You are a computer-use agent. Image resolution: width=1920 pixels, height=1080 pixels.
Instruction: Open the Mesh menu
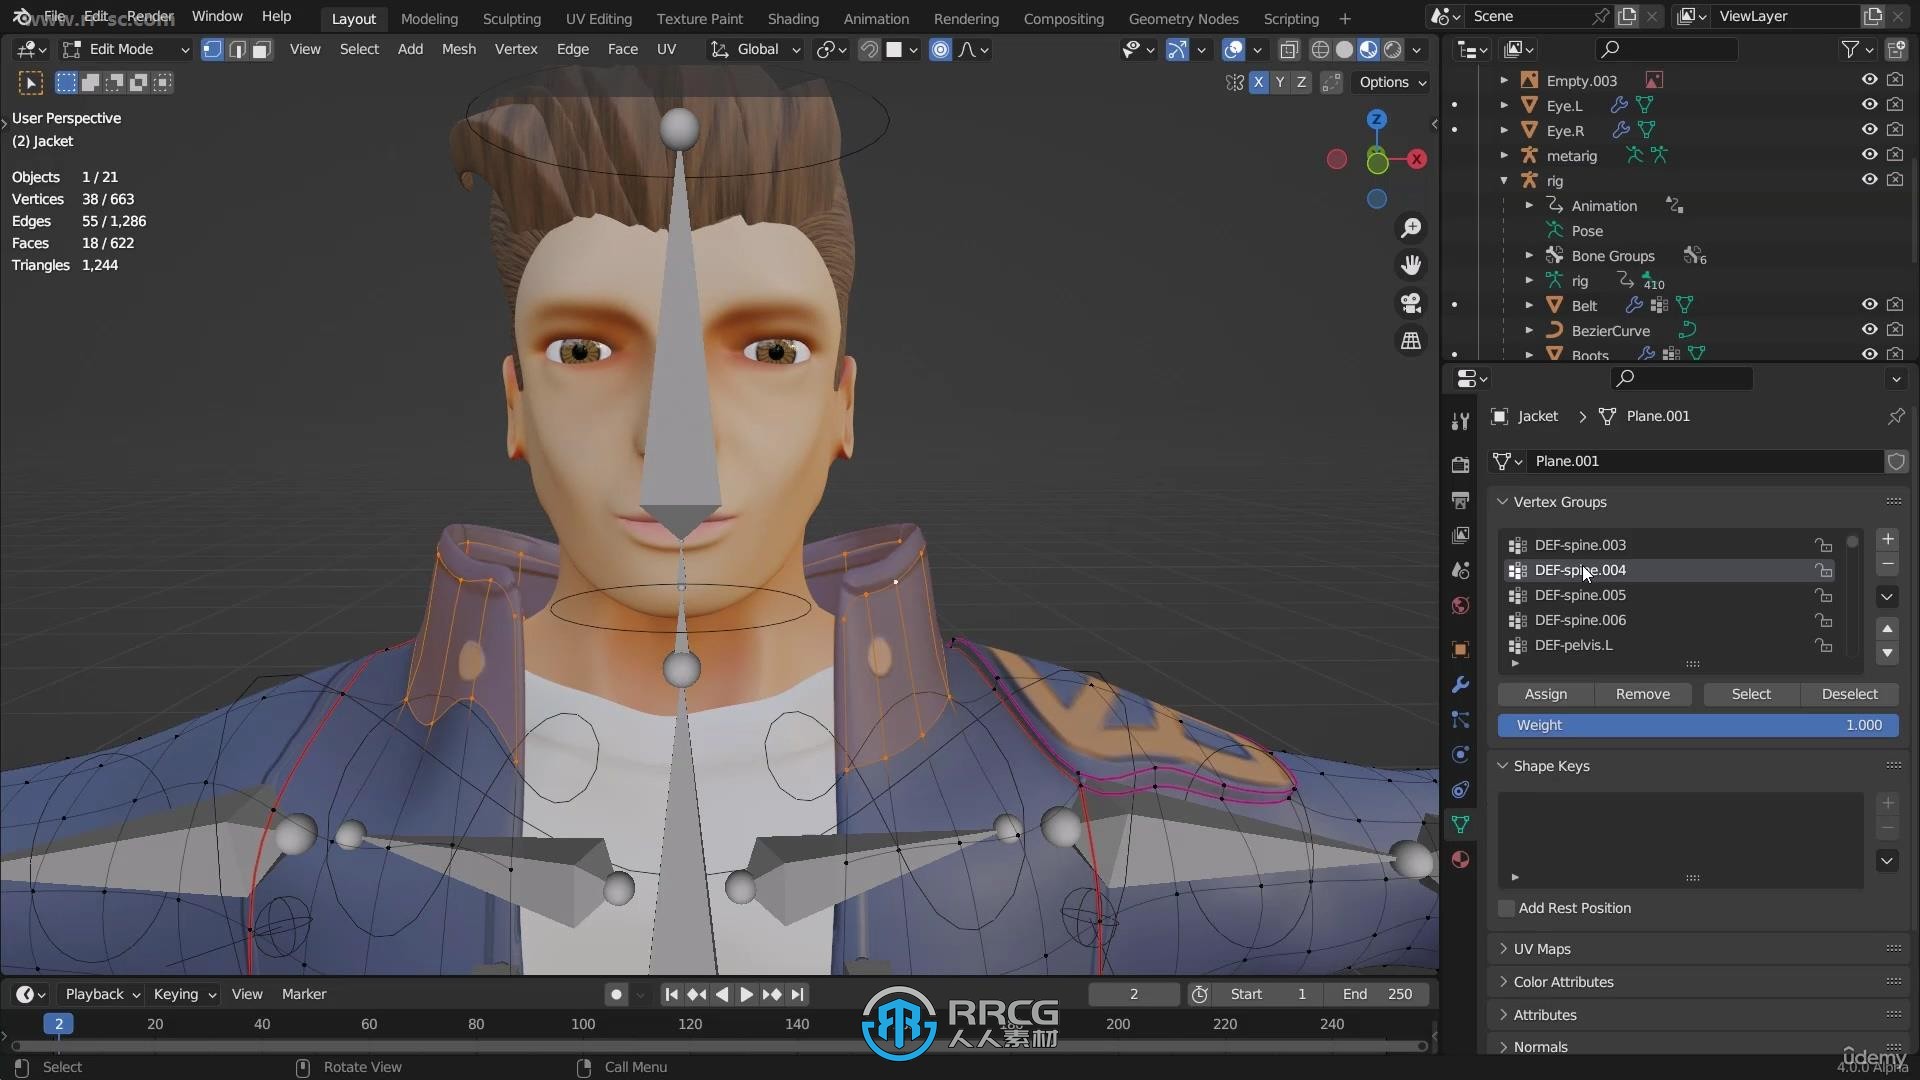459,49
